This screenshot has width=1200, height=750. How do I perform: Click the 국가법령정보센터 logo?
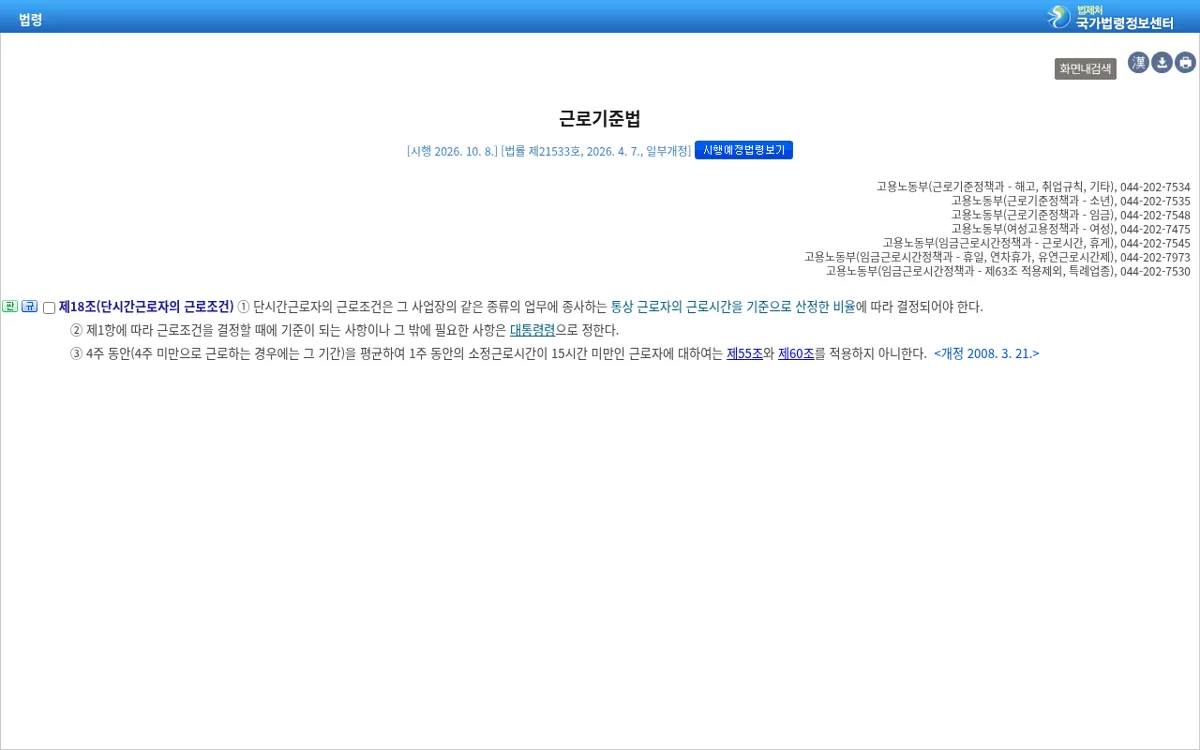pos(1110,17)
